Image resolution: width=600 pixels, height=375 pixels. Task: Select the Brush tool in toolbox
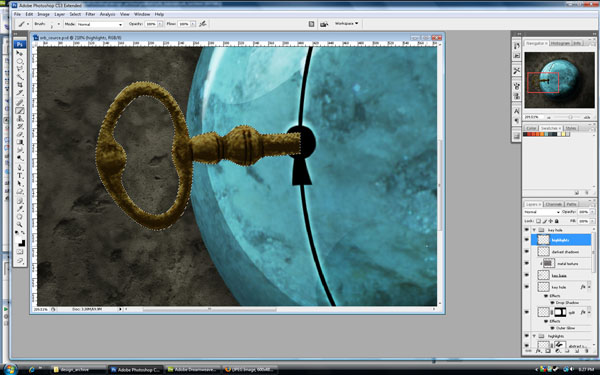[20, 111]
